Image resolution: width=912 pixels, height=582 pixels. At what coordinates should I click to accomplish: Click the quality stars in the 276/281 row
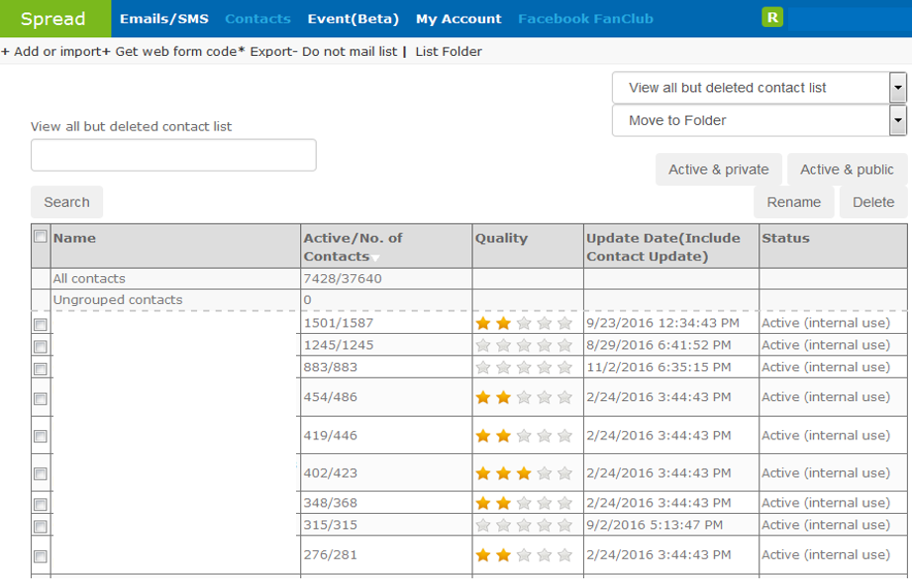point(523,555)
